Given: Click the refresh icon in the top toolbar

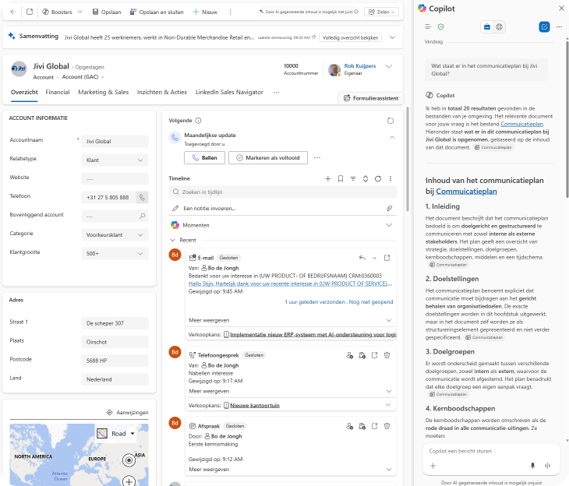Looking at the screenshot, I should pos(30,12).
